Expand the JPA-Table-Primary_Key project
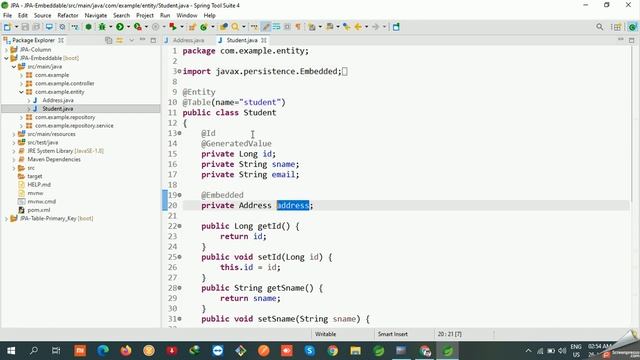The image size is (640, 360). (x=6, y=219)
